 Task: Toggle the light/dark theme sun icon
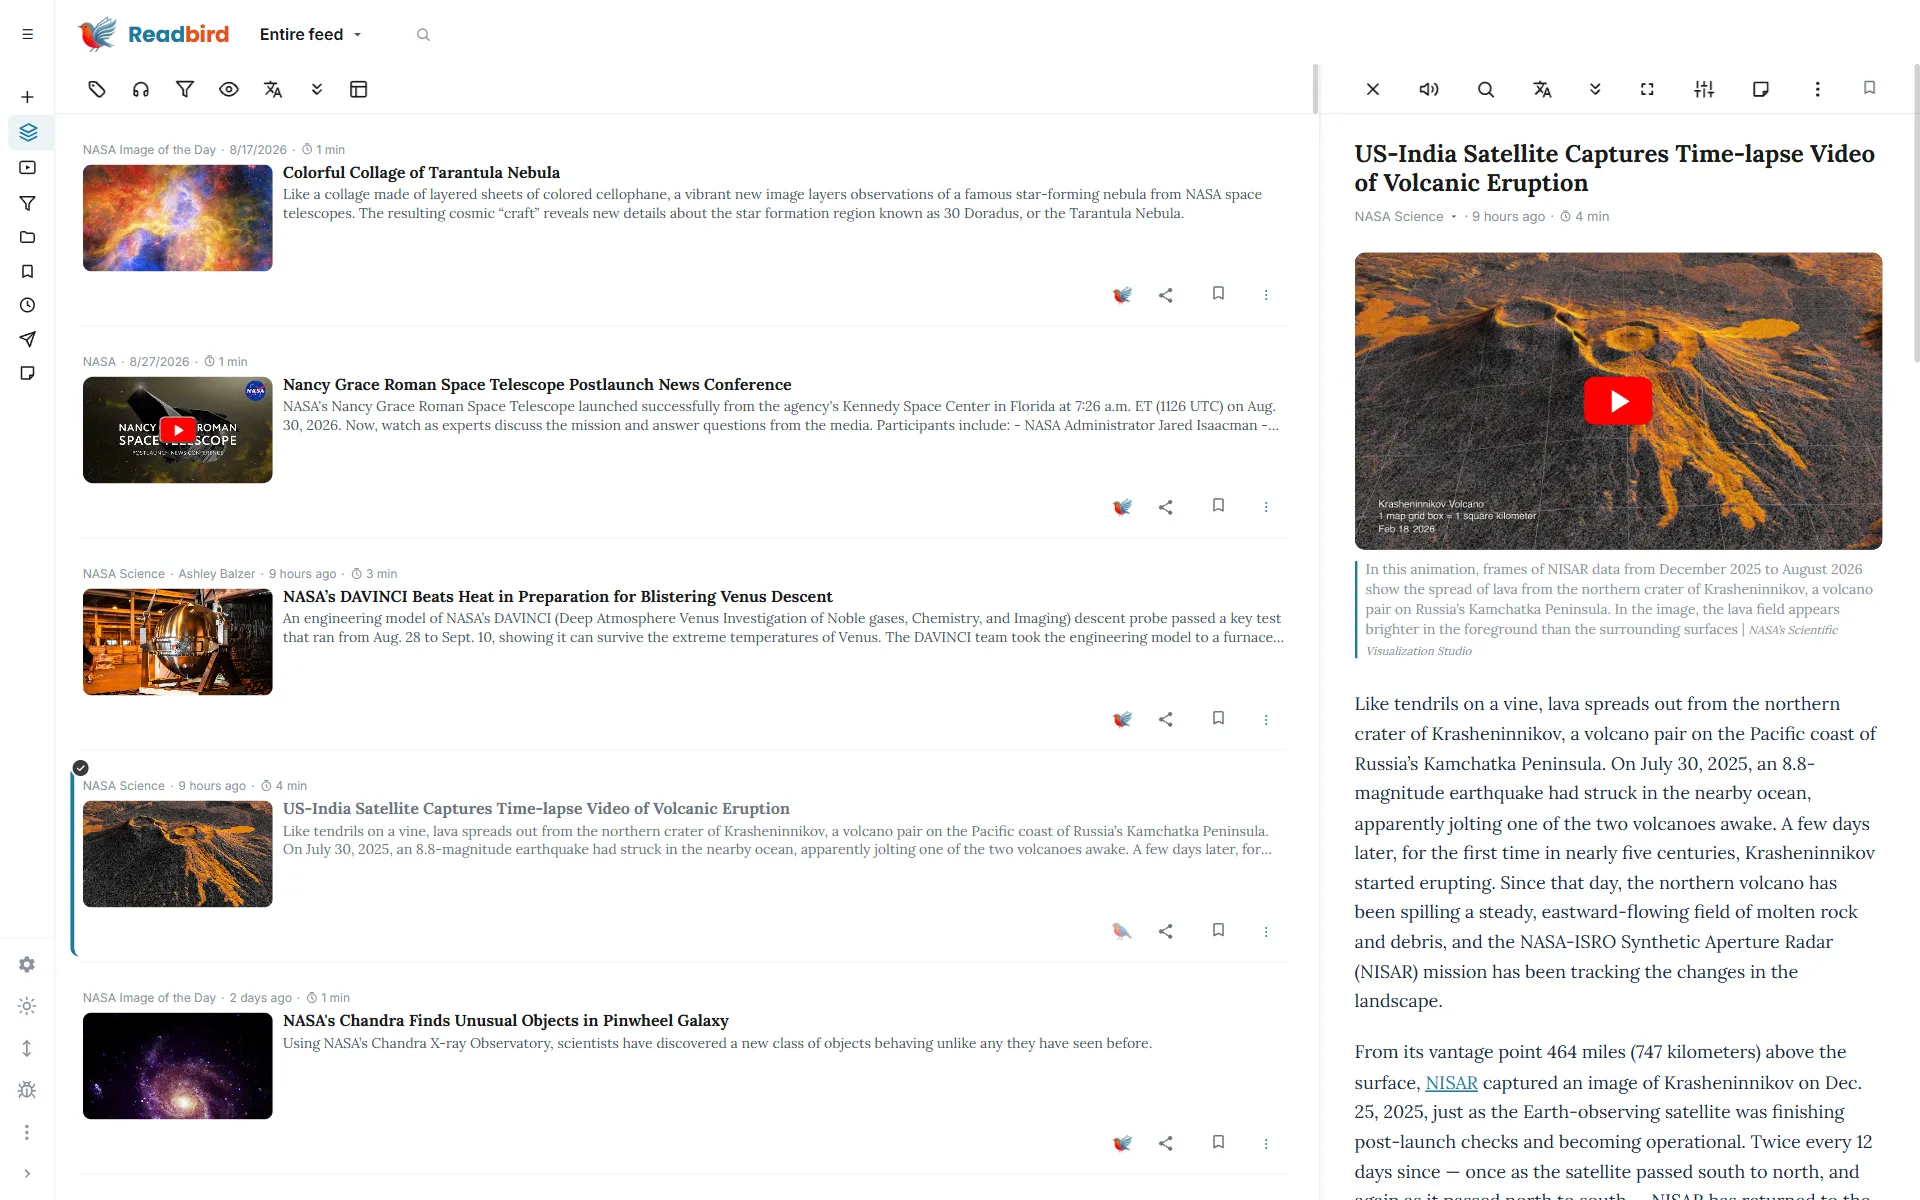[x=27, y=1006]
